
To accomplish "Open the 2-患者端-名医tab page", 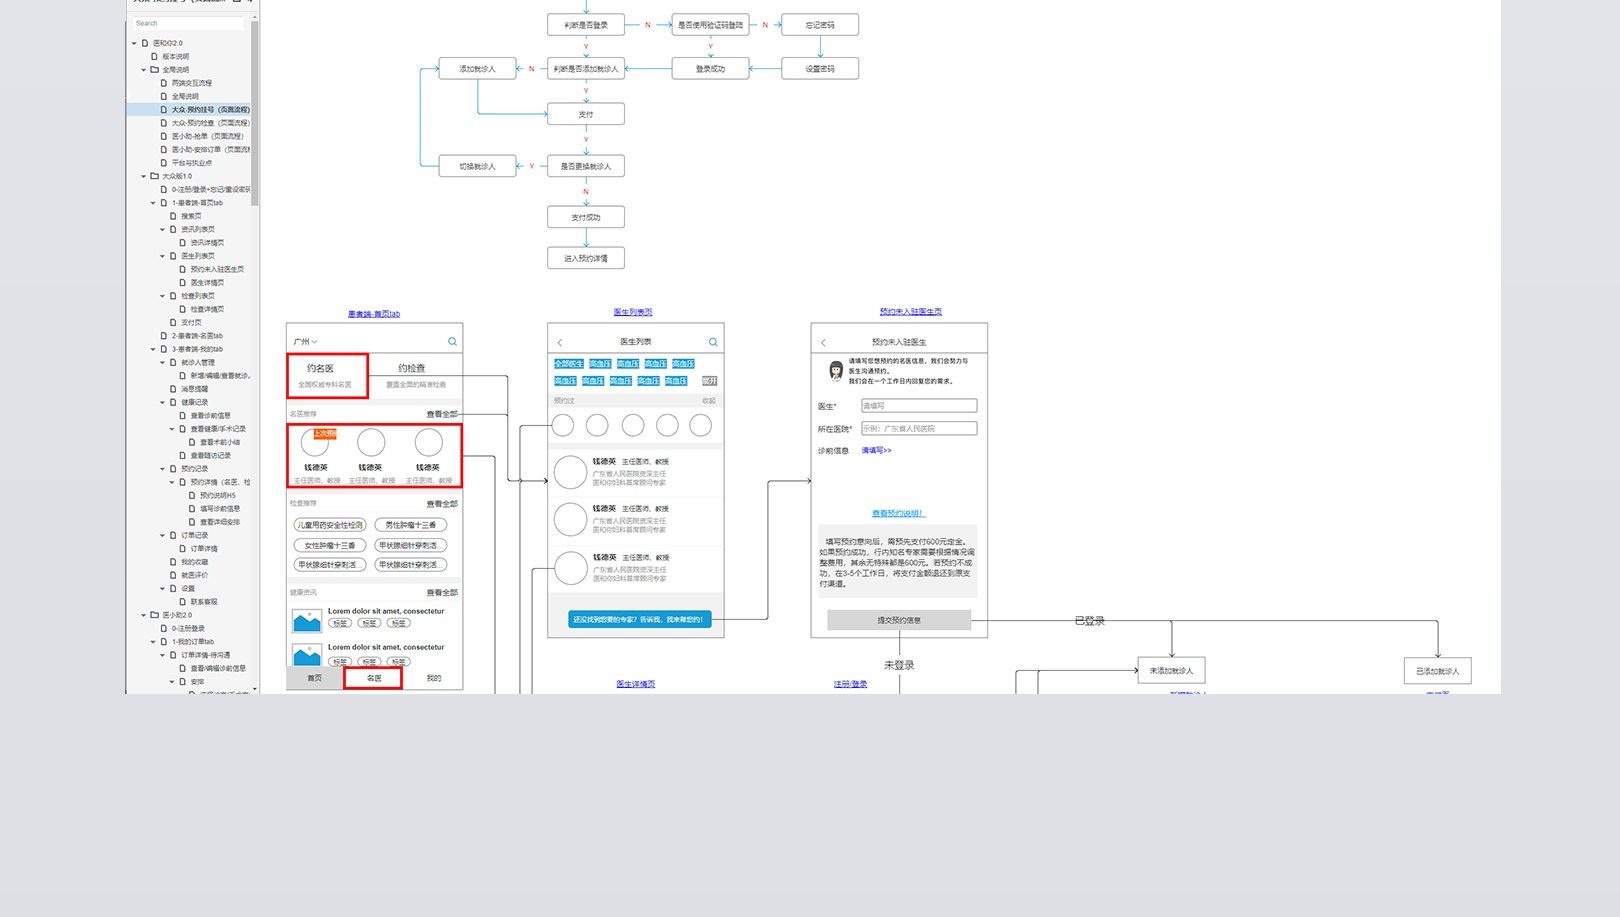I will pyautogui.click(x=197, y=336).
